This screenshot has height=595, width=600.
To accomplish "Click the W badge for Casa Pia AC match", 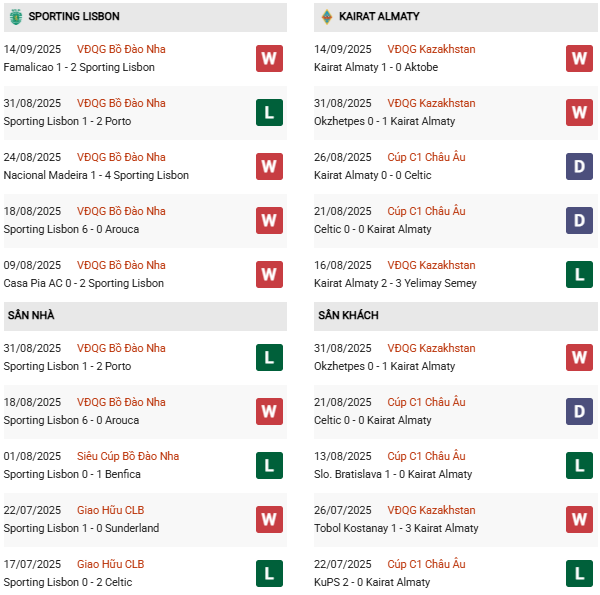I will (269, 274).
